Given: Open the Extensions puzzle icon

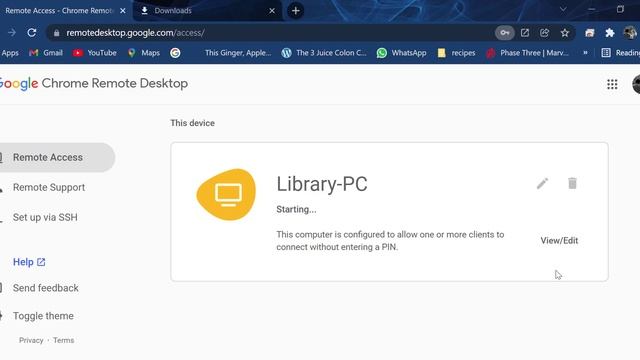Looking at the screenshot, I should tap(609, 33).
